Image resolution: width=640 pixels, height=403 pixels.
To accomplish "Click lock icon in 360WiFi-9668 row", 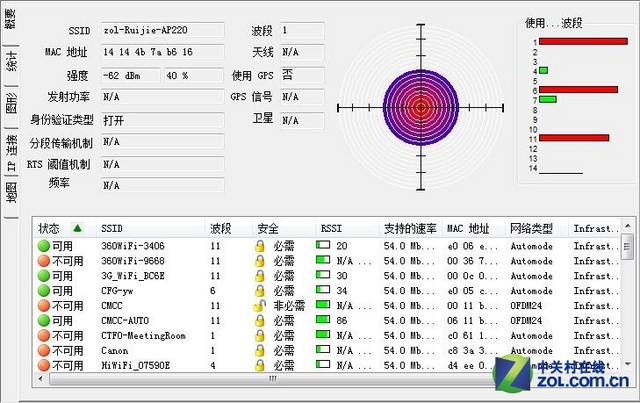I will tap(260, 261).
